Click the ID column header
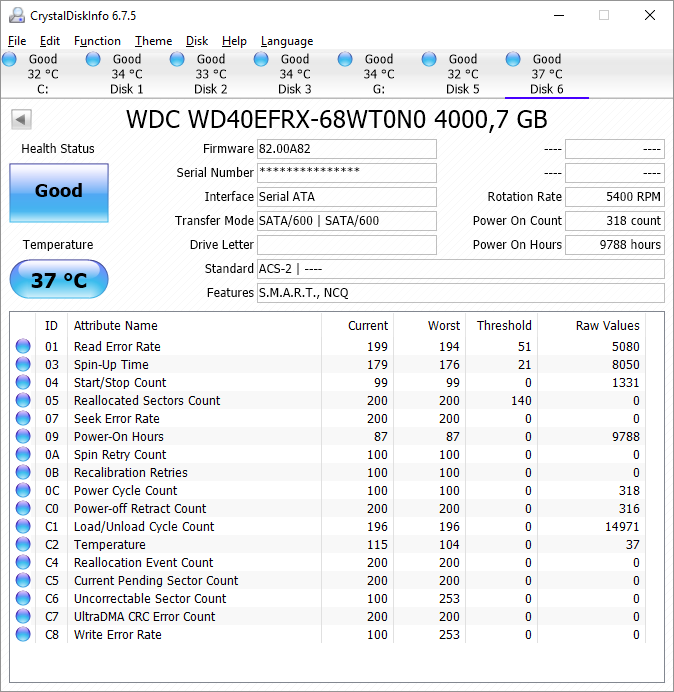674x692 pixels. (51, 326)
